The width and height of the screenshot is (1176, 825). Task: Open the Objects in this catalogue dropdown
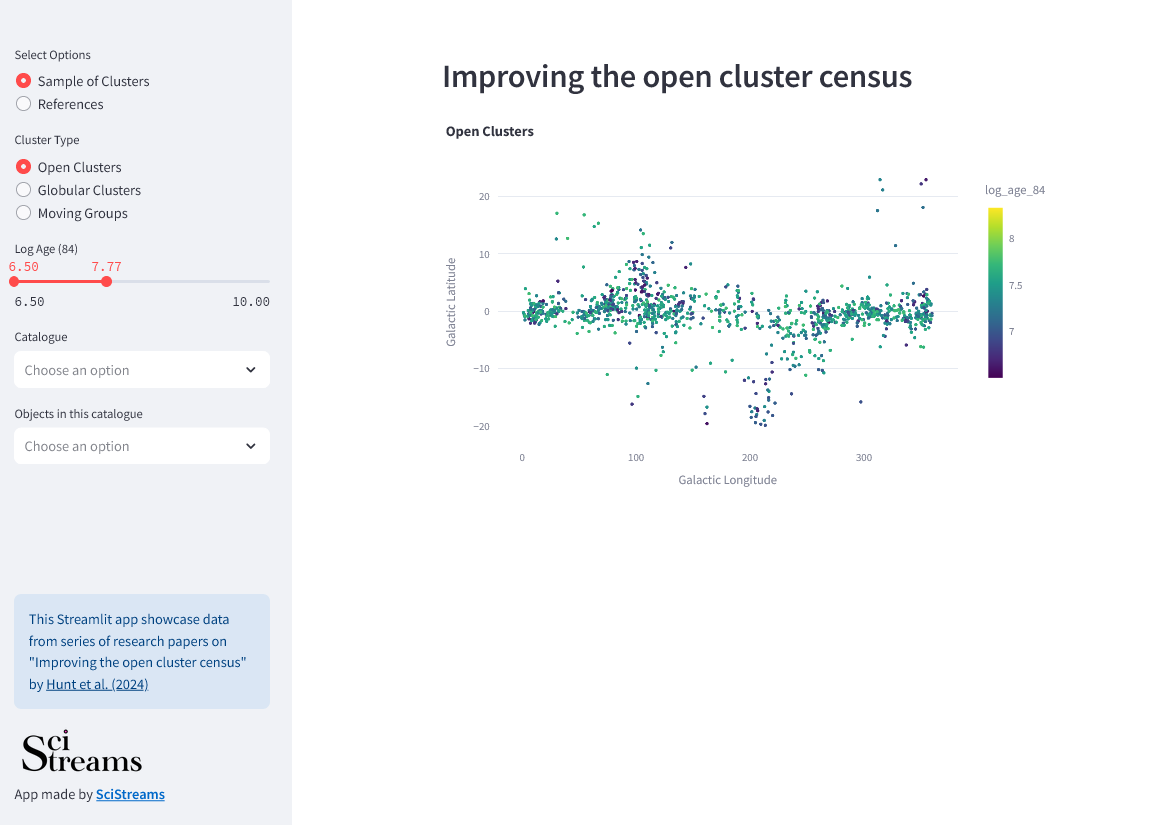tap(142, 446)
